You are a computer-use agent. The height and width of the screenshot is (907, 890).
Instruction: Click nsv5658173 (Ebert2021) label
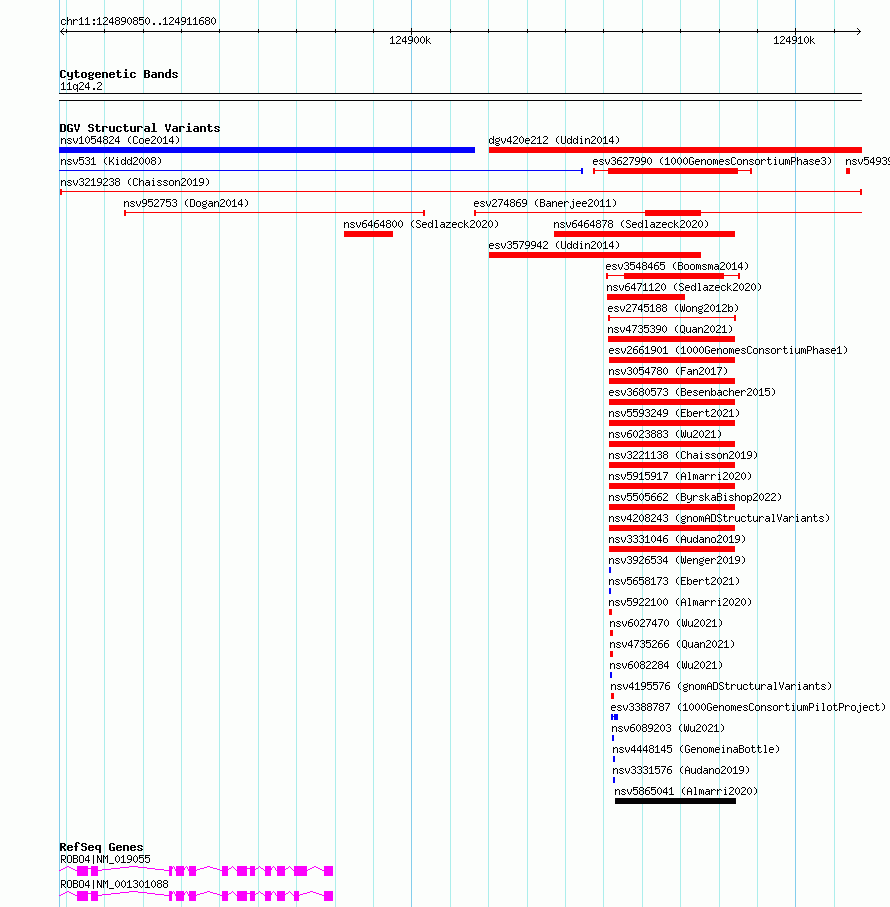(674, 581)
